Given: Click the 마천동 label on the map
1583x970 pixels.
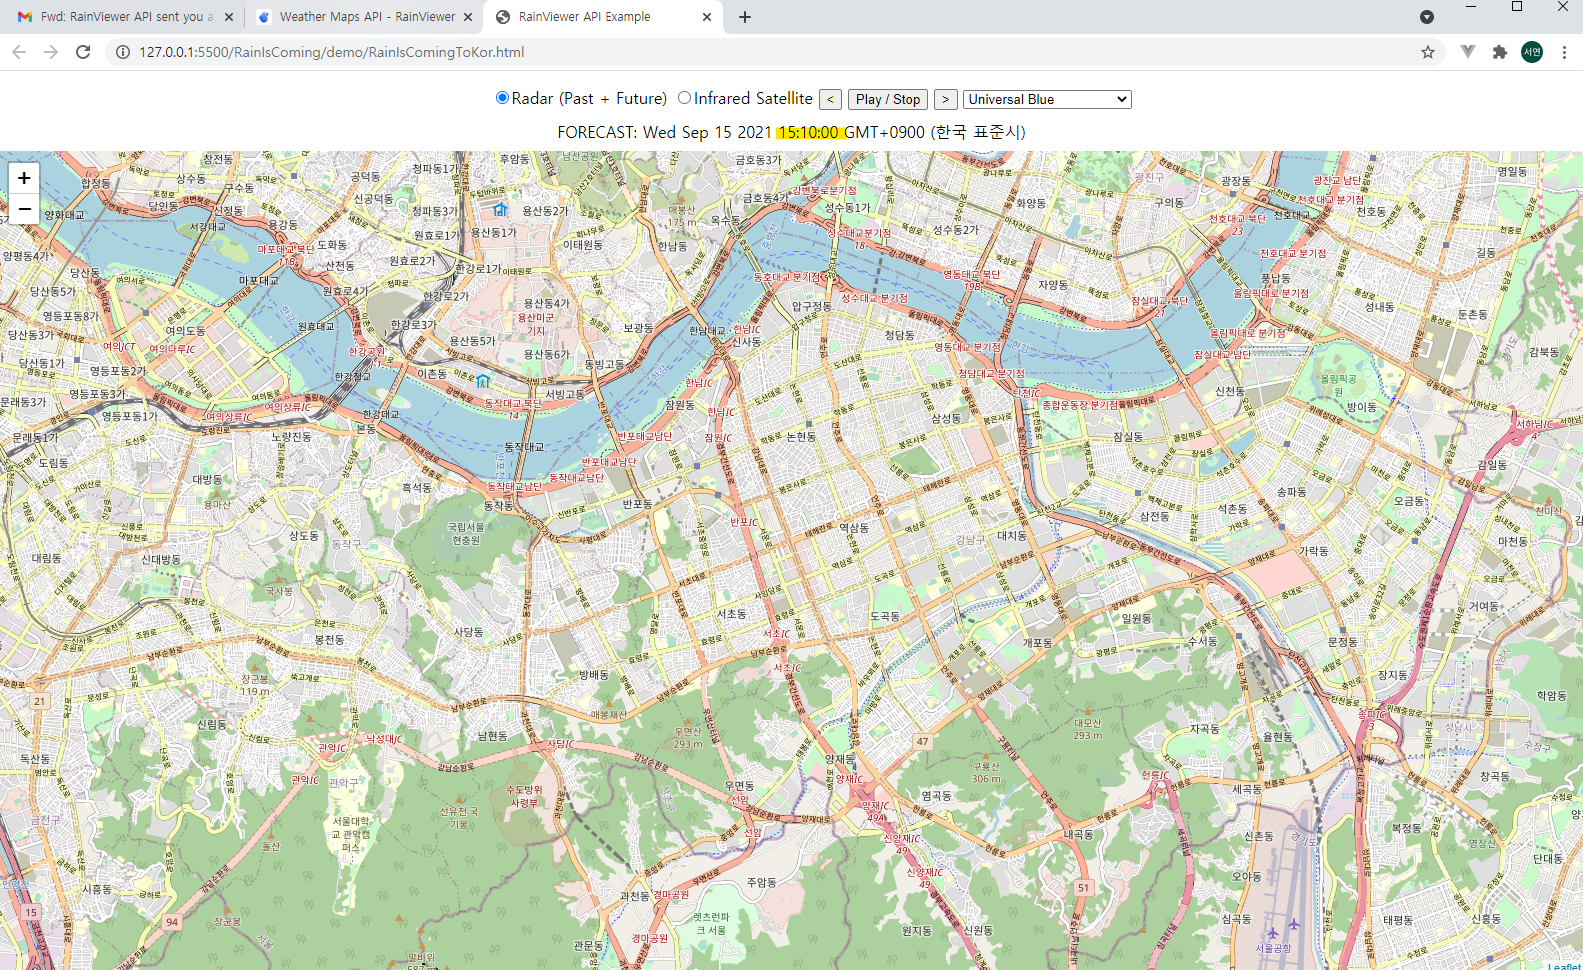Looking at the screenshot, I should (x=1513, y=541).
